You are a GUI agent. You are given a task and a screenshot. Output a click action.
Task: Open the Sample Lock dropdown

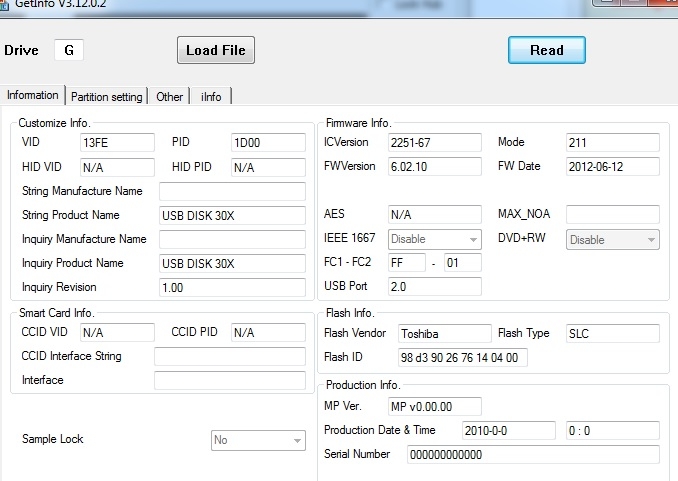point(258,440)
